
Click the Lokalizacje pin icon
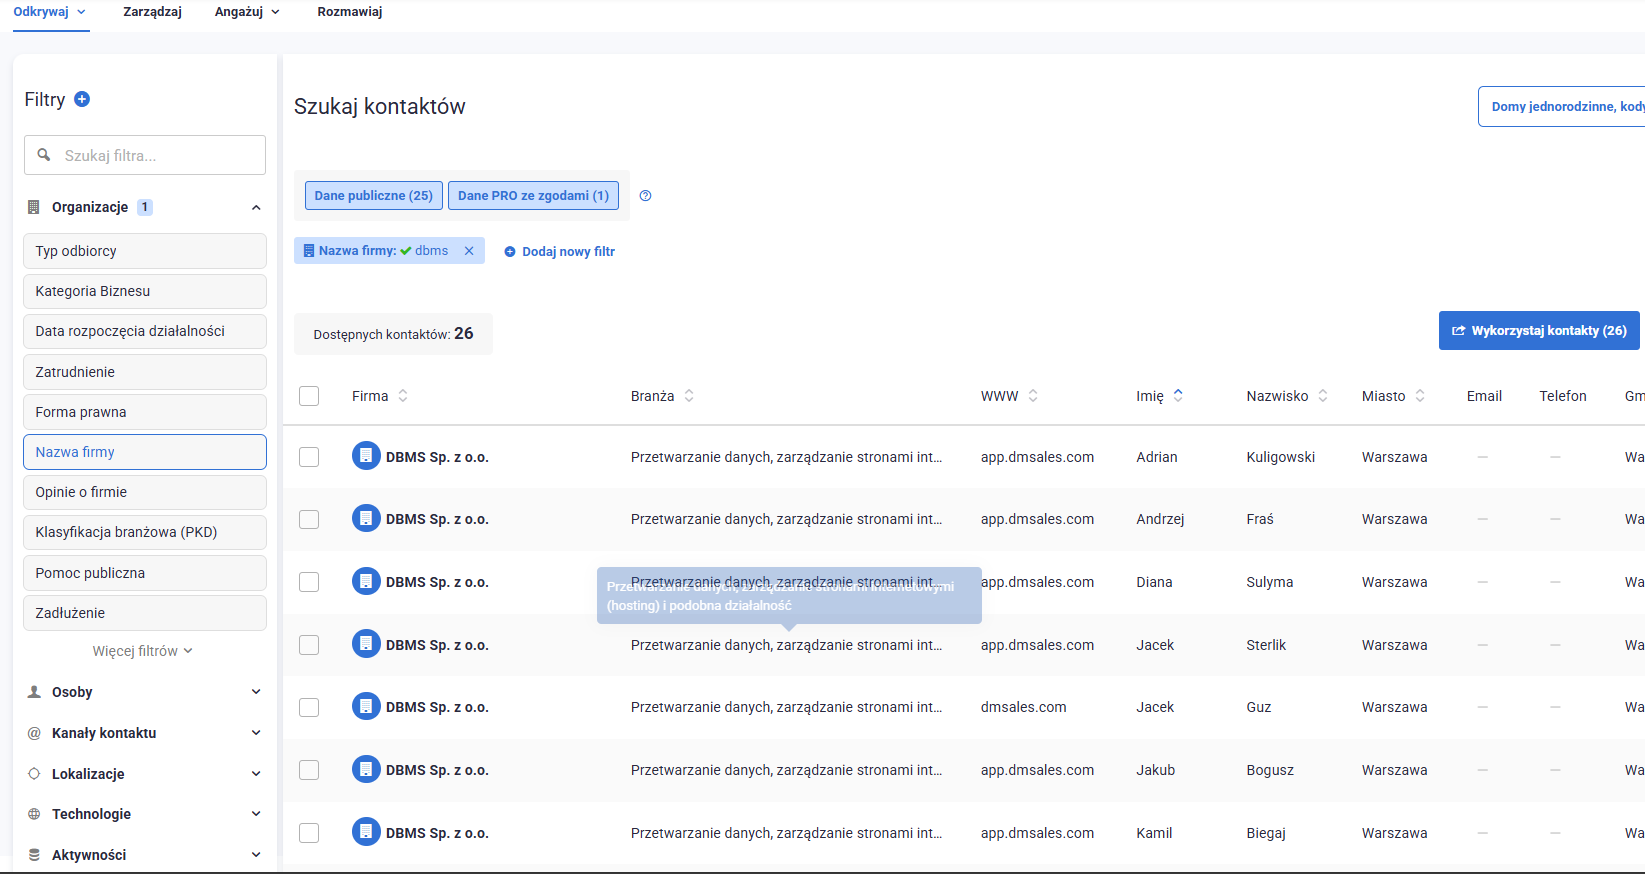coord(34,774)
